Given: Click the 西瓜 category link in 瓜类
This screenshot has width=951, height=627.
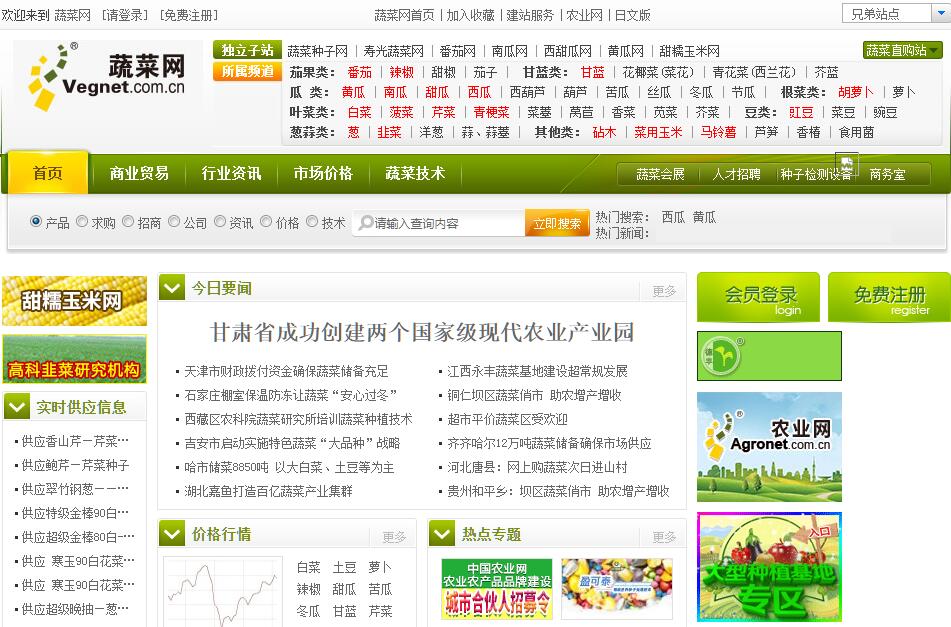Looking at the screenshot, I should pos(479,92).
